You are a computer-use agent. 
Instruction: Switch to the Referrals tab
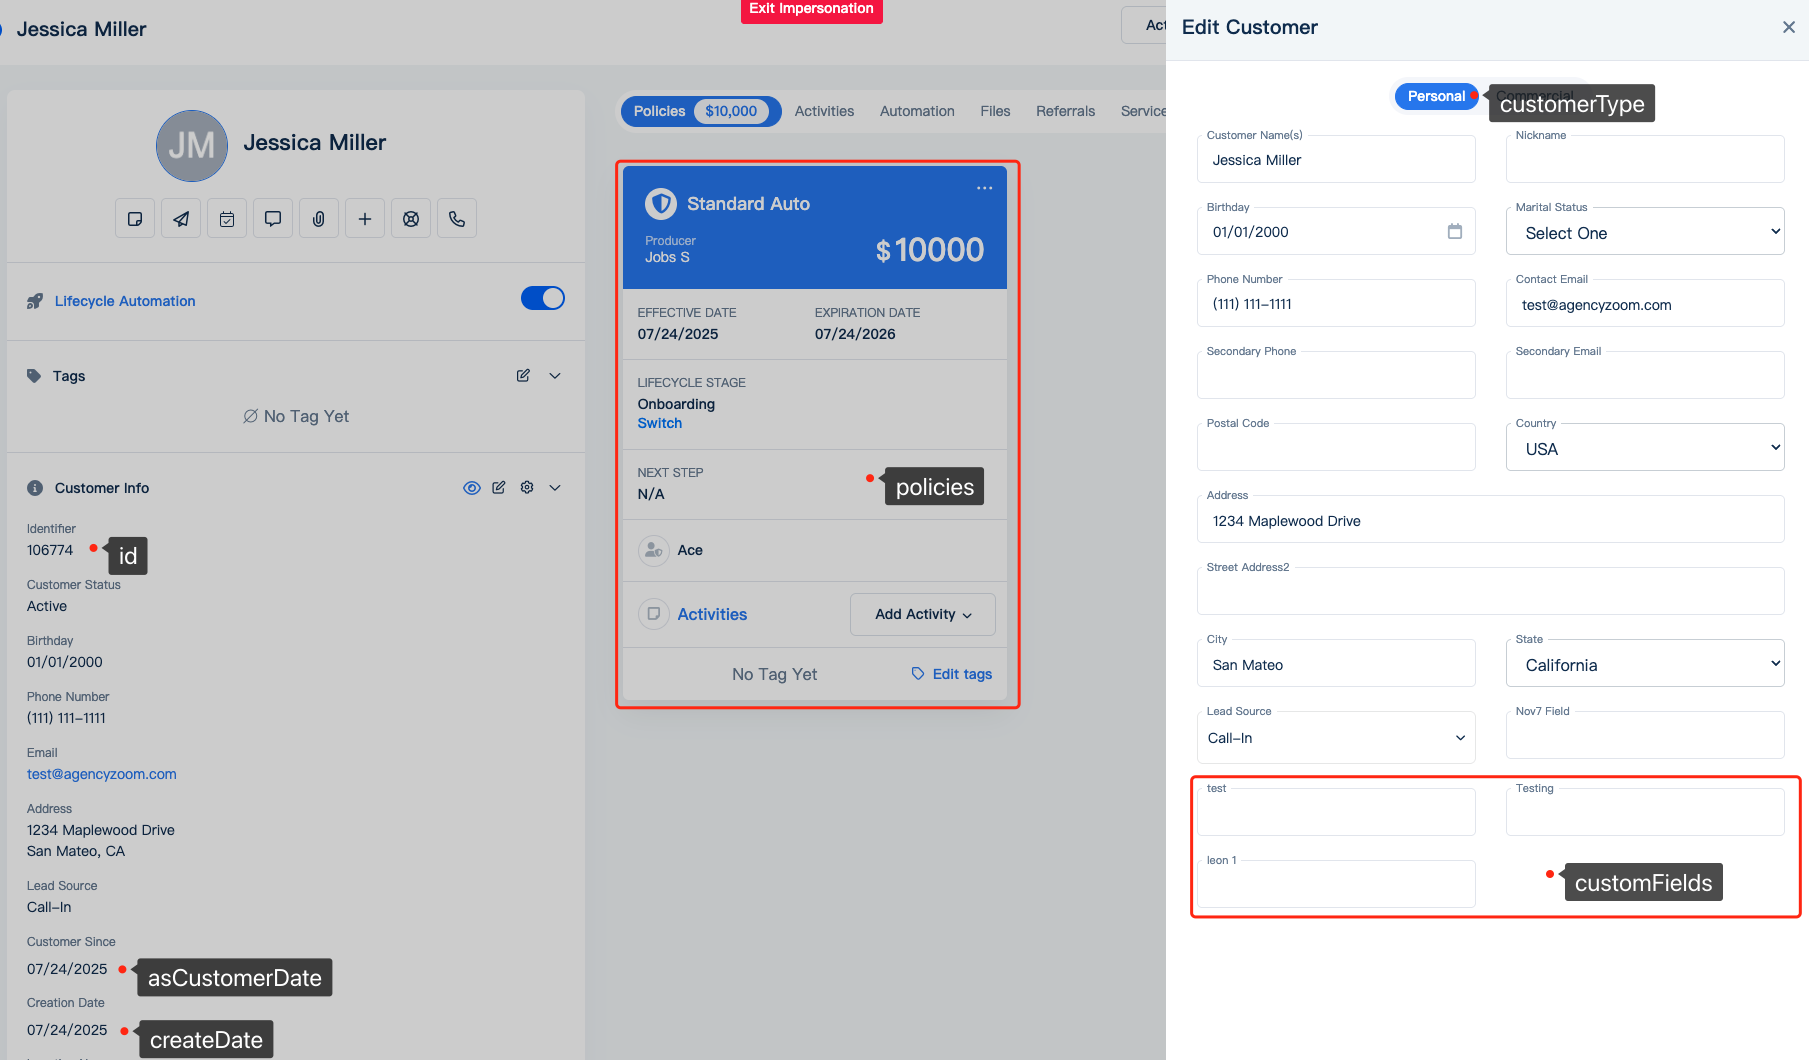tap(1065, 111)
